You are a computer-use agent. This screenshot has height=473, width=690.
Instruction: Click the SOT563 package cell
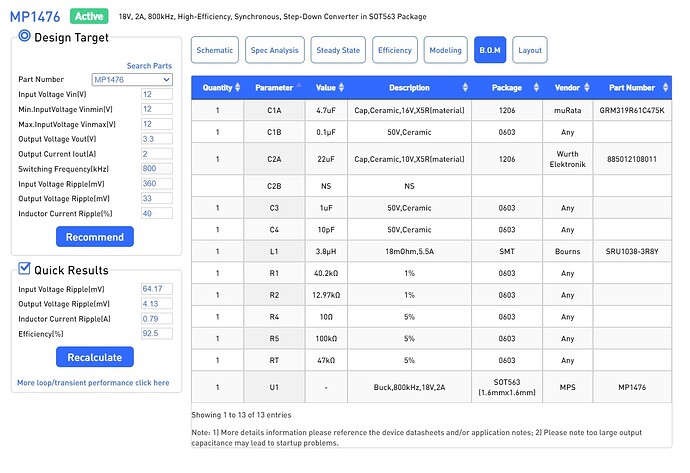coord(507,387)
